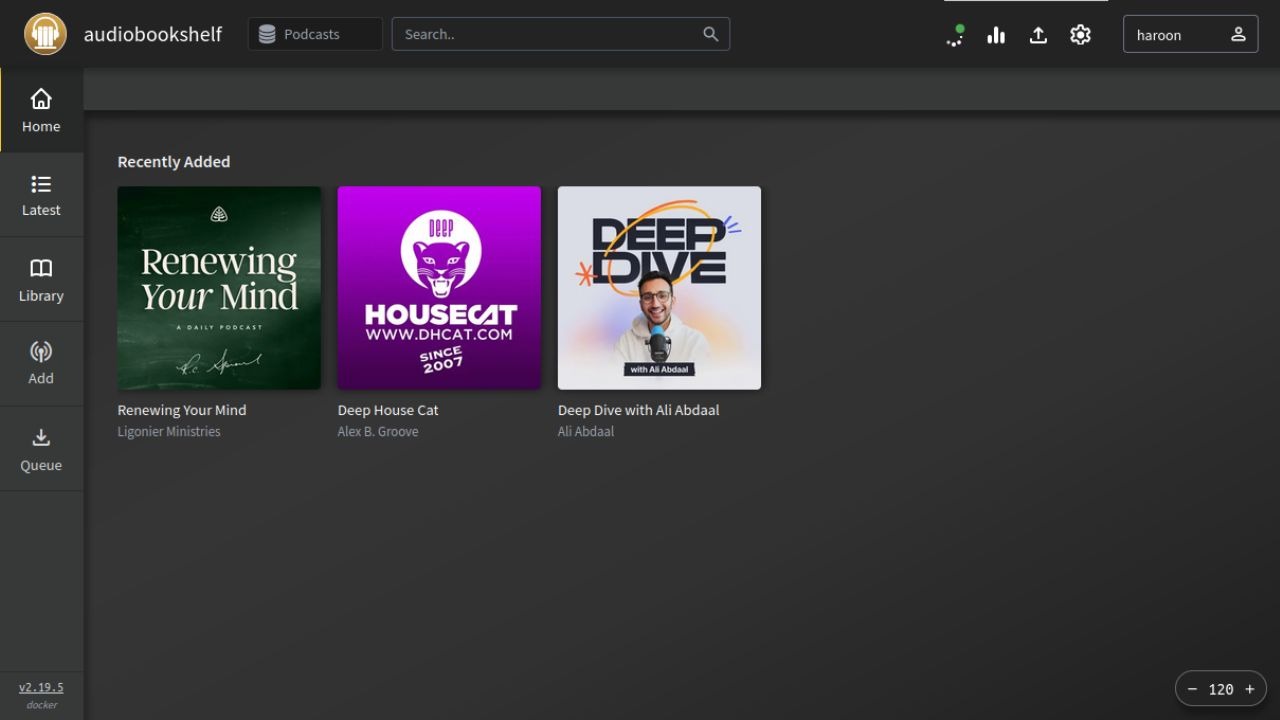
Task: Go to the Home sidebar tab
Action: click(41, 110)
